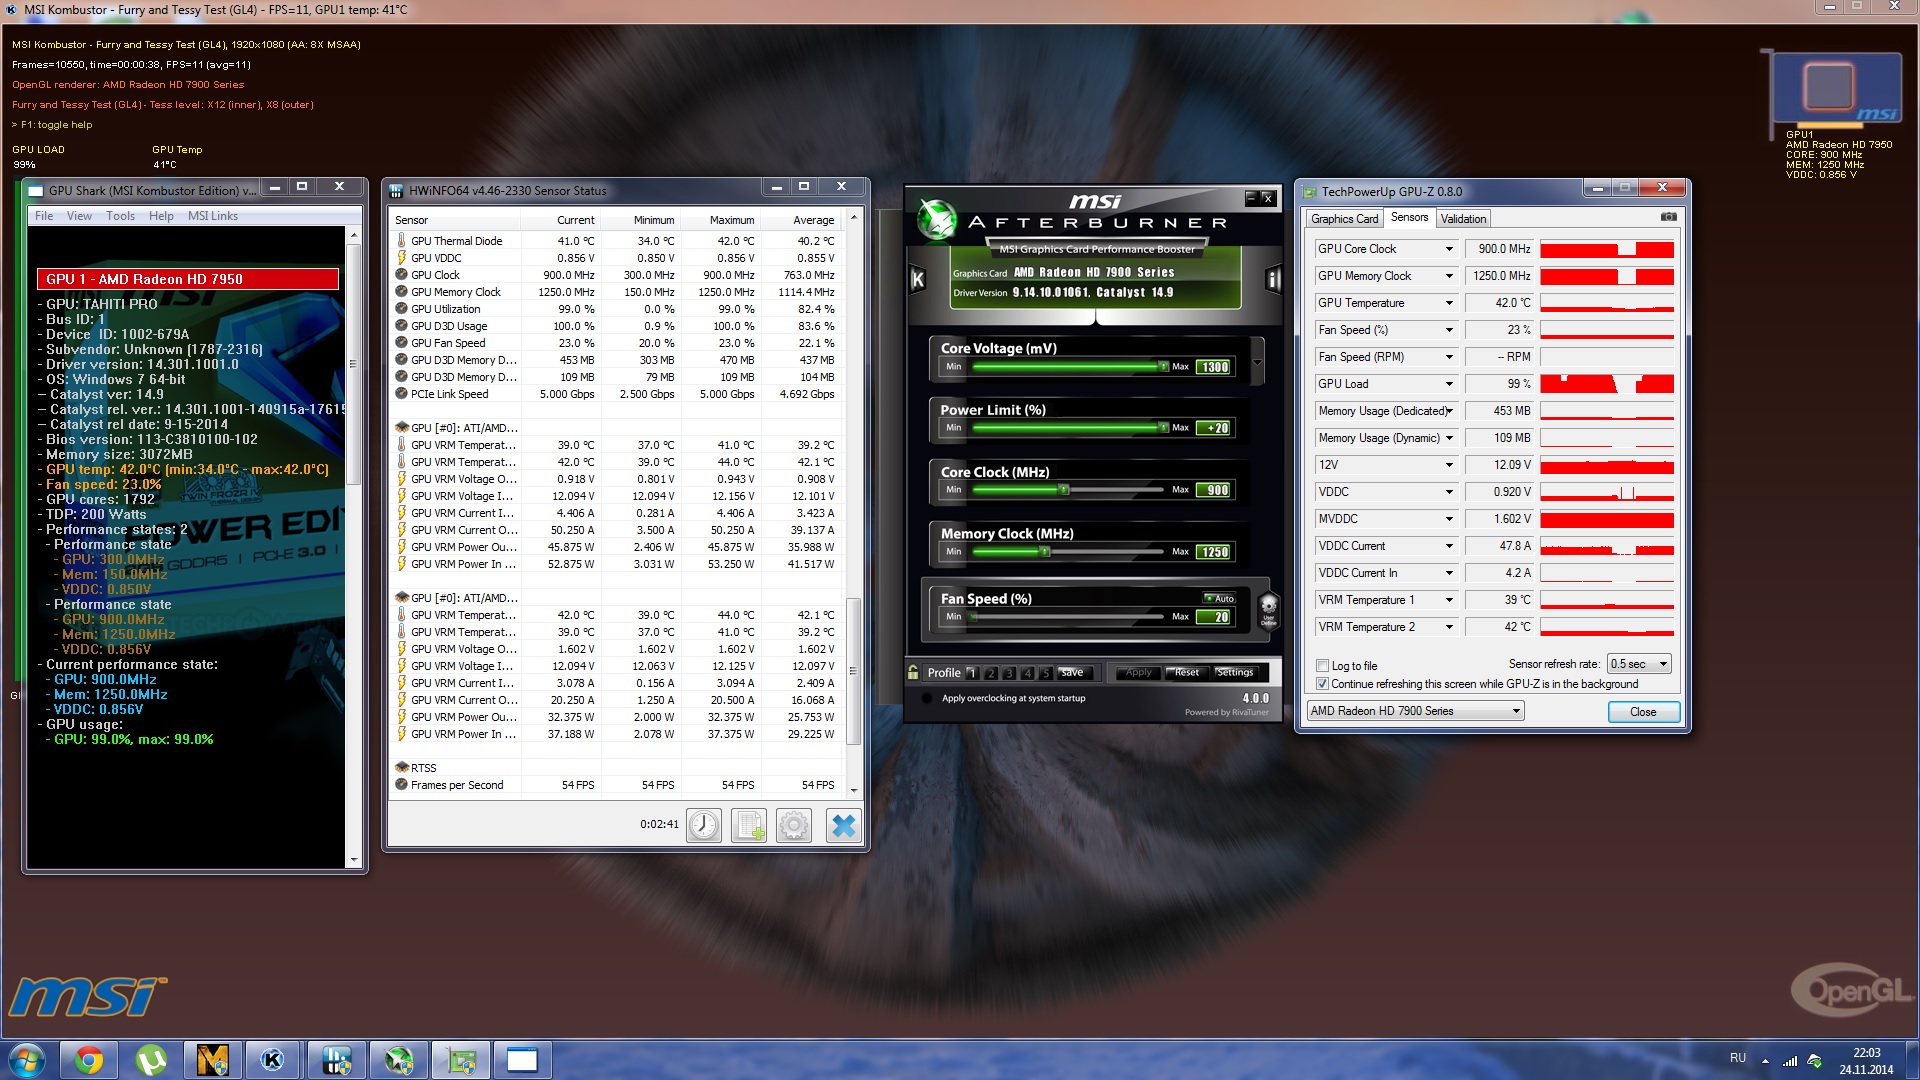Click the GPU-Z screenshot camera icon
Viewport: 1920px width, 1080px height.
[1668, 217]
